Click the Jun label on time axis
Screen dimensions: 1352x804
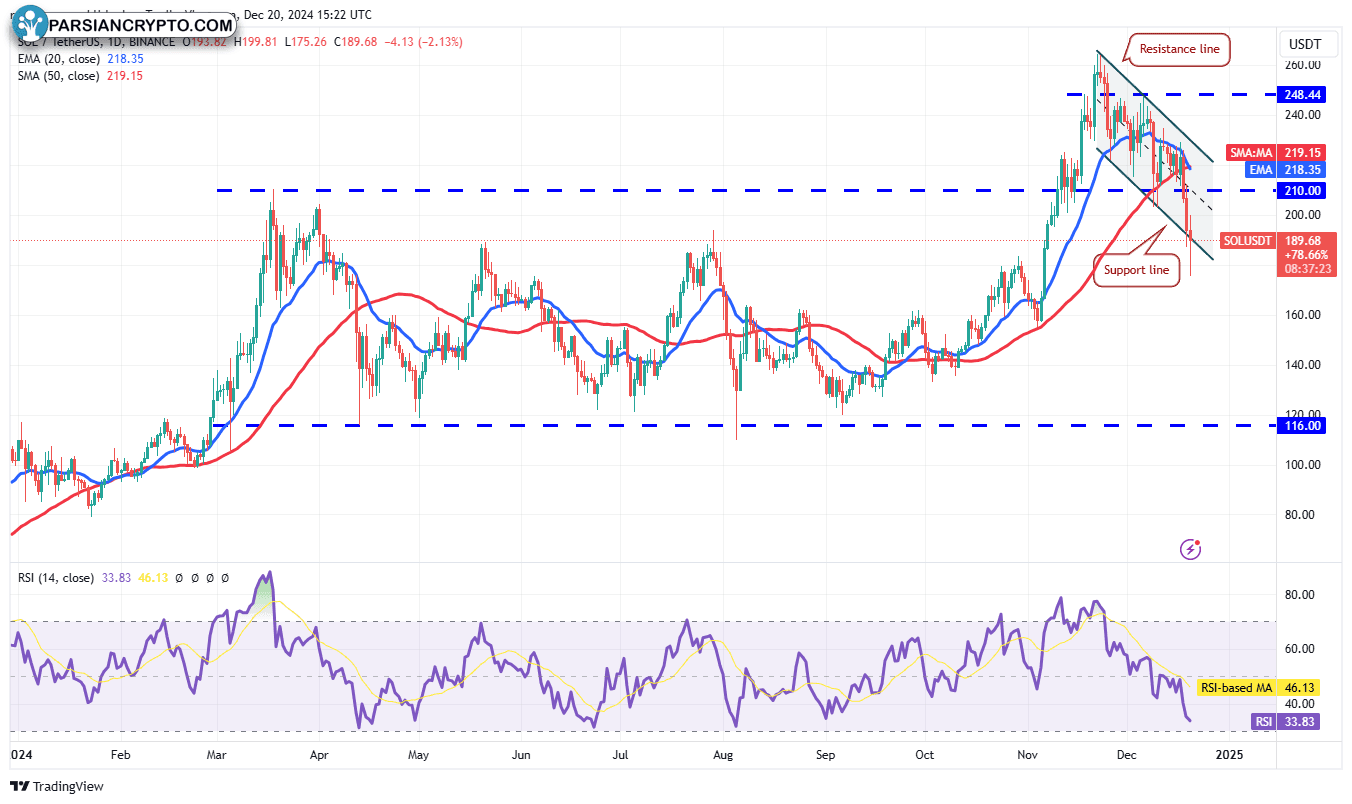point(521,756)
